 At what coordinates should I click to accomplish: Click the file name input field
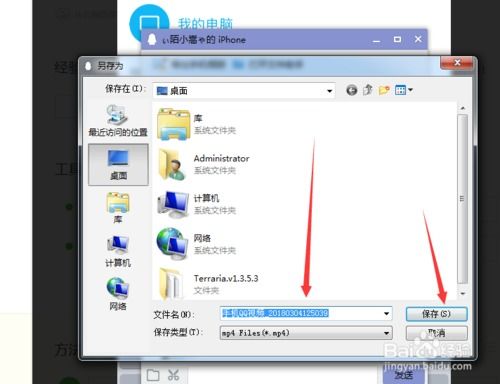[301, 313]
